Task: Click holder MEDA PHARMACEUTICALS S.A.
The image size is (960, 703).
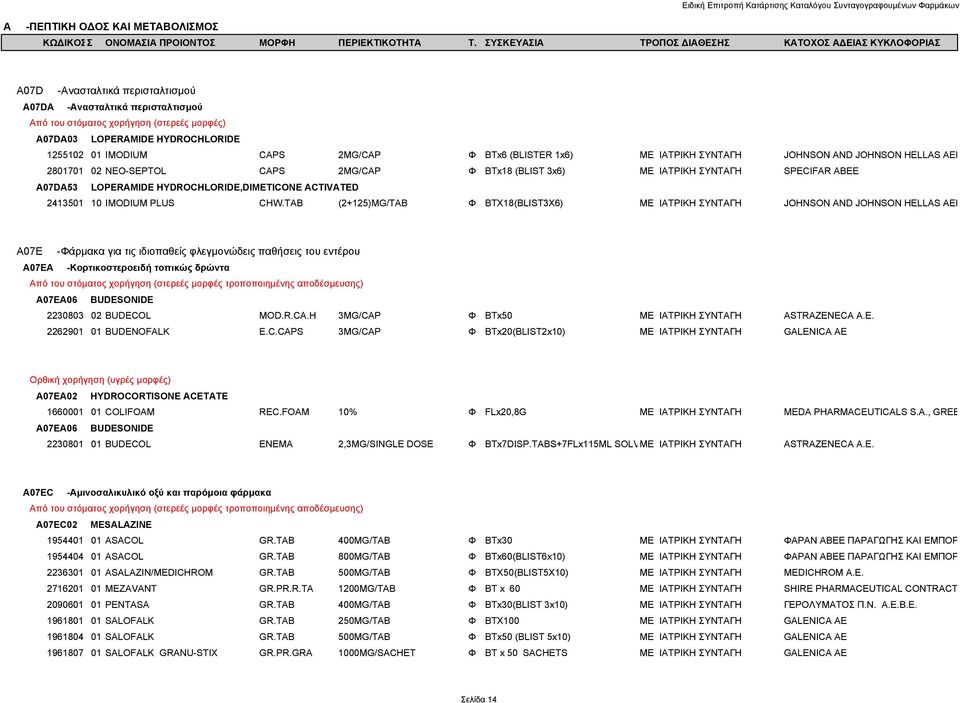Action: (x=870, y=412)
